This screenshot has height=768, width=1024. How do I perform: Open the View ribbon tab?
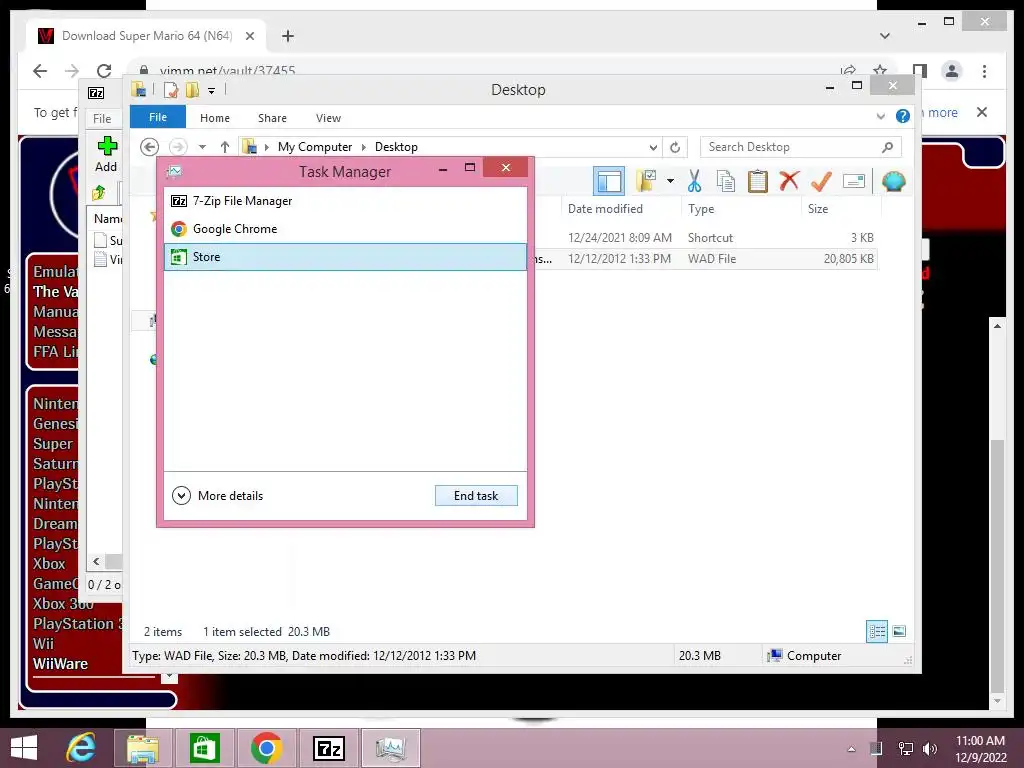(328, 118)
